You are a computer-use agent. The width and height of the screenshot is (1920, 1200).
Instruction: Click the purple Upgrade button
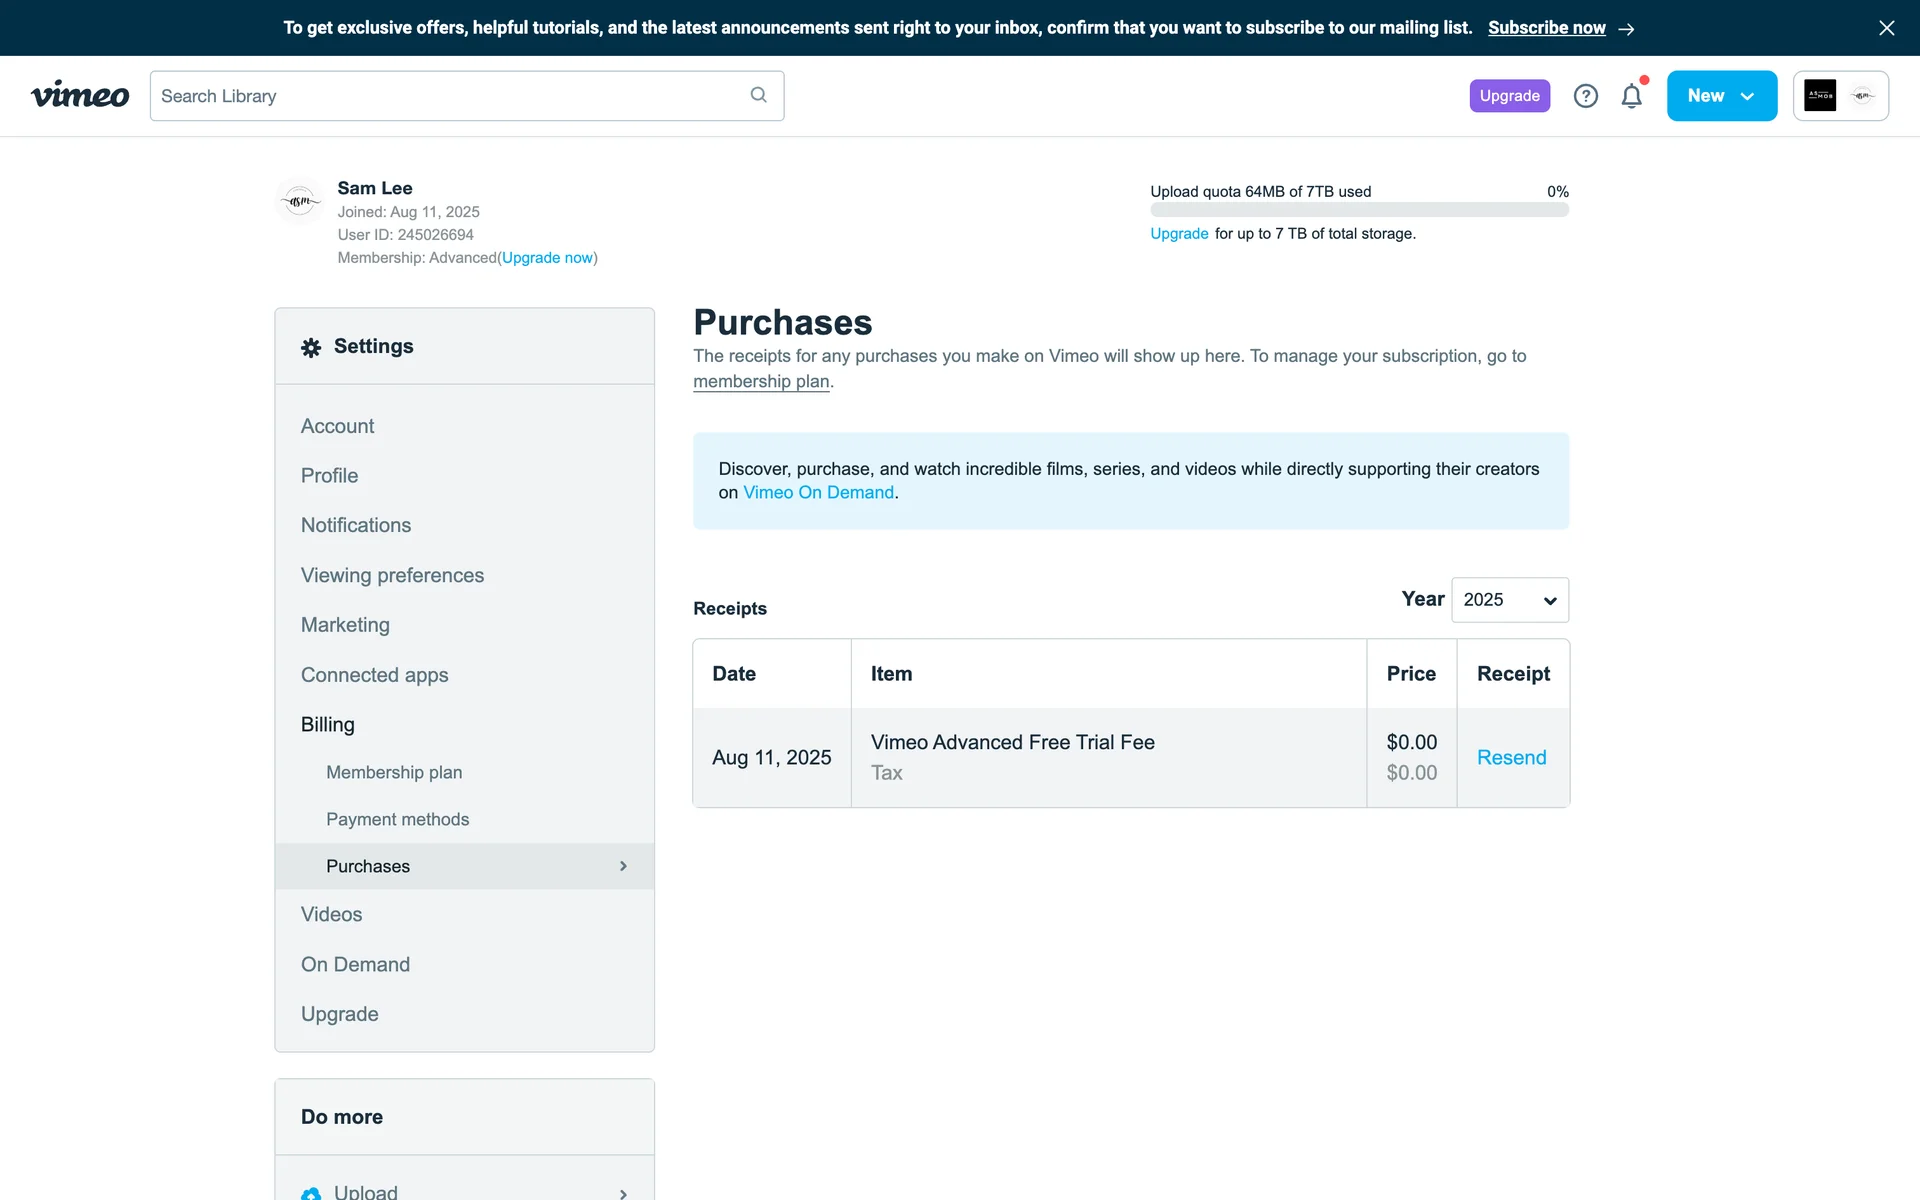click(1509, 96)
